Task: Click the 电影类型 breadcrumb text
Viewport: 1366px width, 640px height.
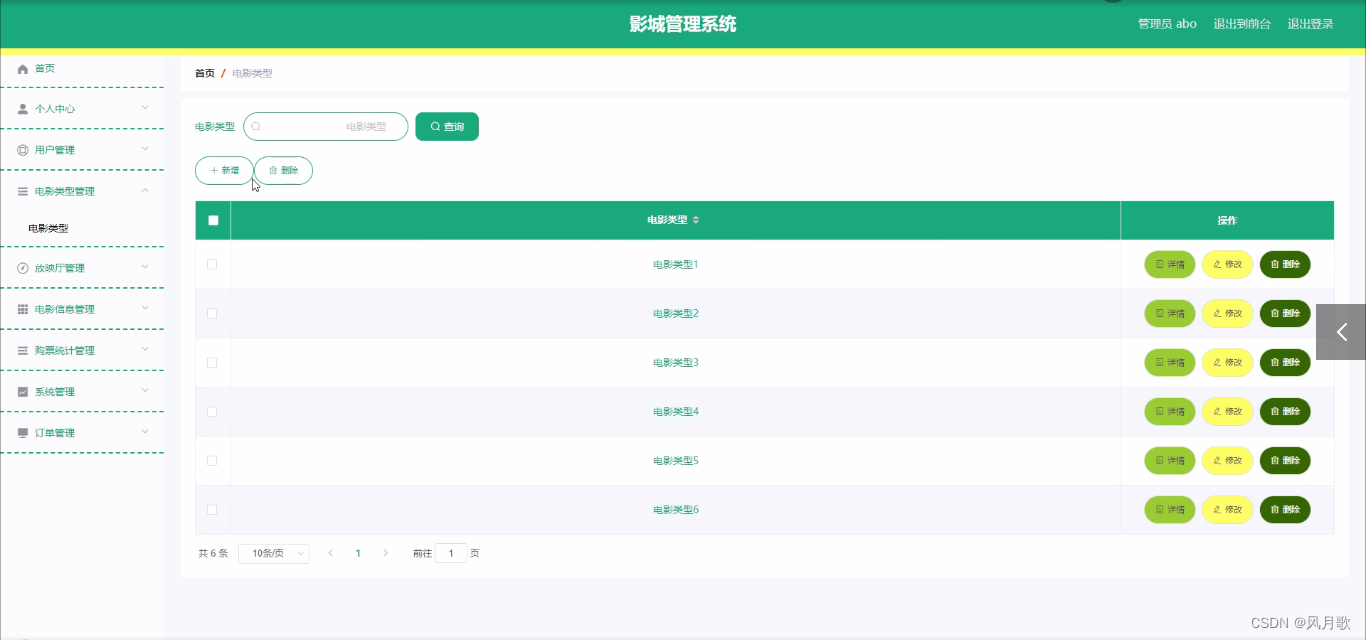Action: [x=252, y=73]
